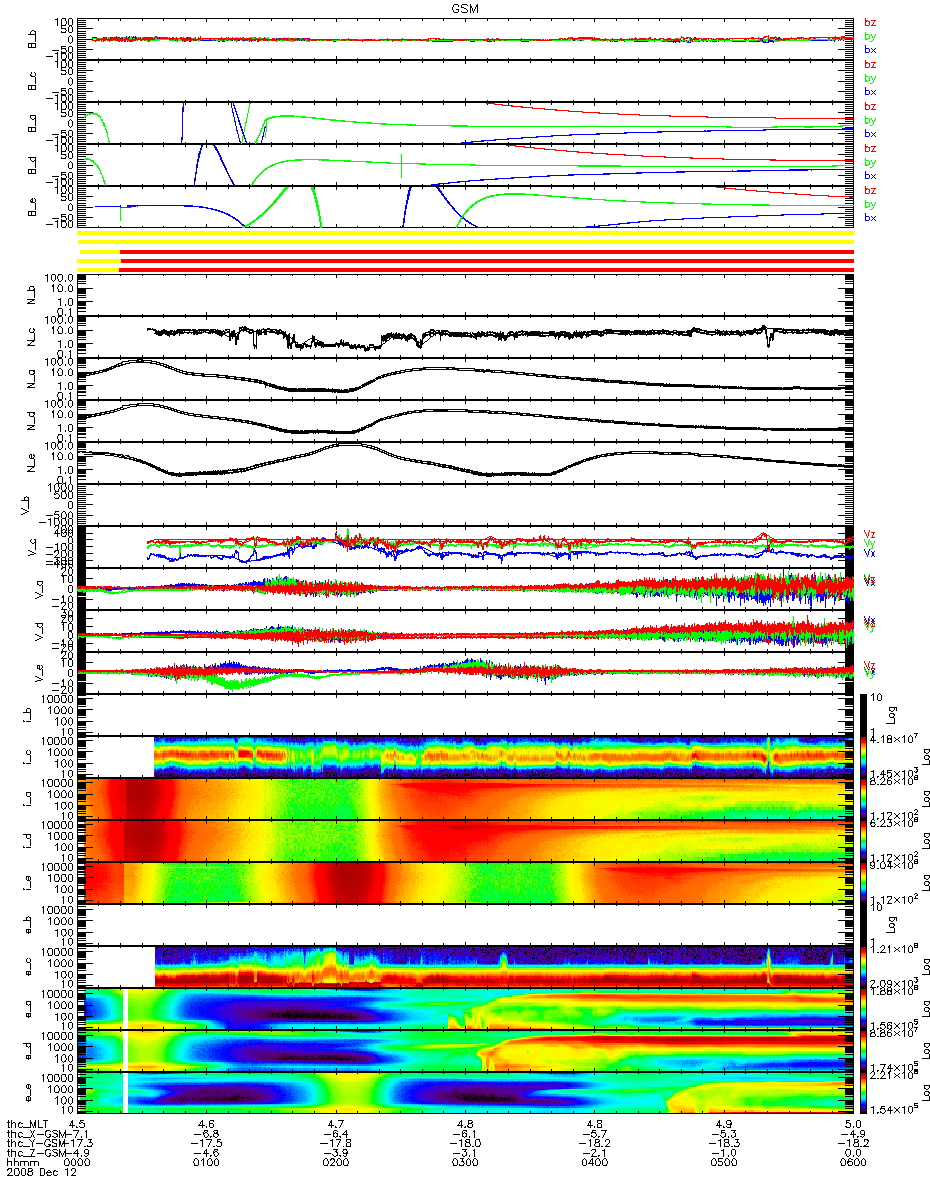Click the 4.7 value in the MLT row
Viewport: 930px width, 1200px height.
click(x=336, y=1124)
